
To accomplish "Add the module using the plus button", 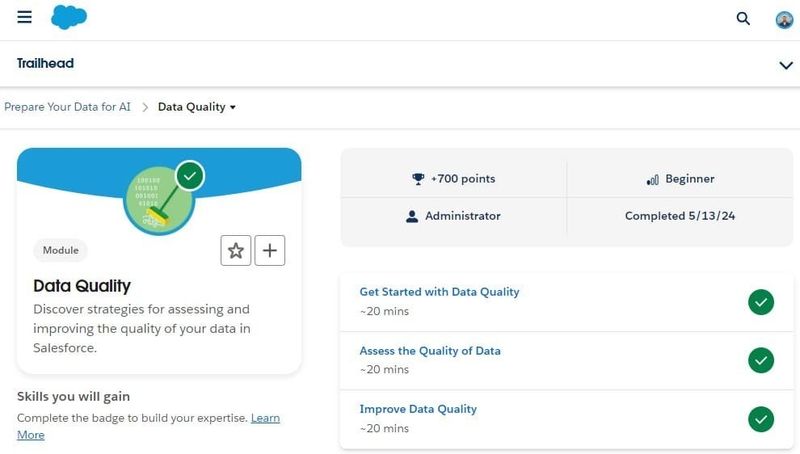I will (x=270, y=250).
